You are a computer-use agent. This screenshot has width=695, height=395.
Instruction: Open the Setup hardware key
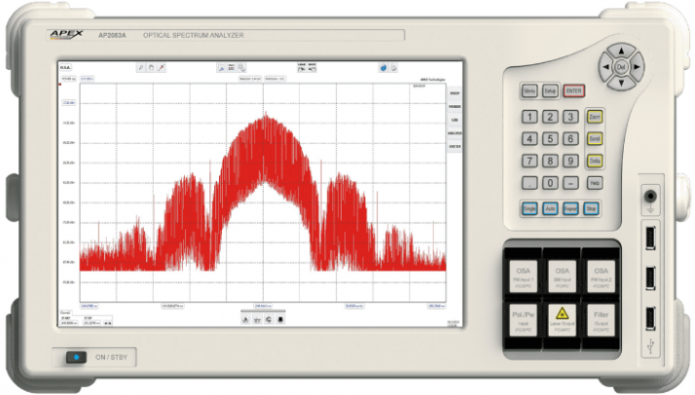tap(550, 91)
